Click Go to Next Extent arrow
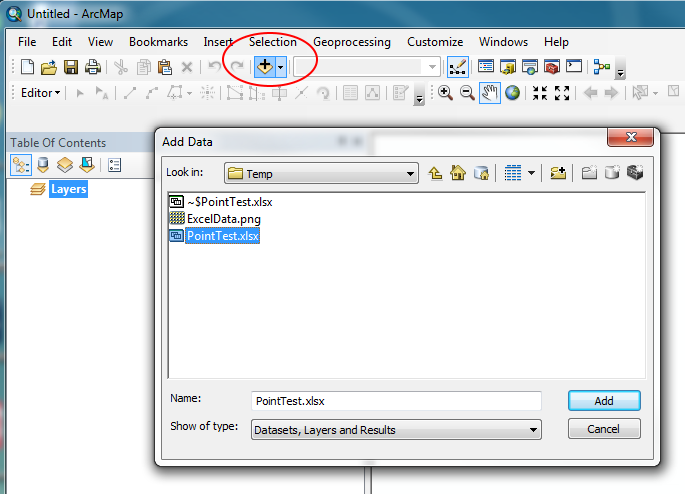685x494 pixels. (x=611, y=93)
